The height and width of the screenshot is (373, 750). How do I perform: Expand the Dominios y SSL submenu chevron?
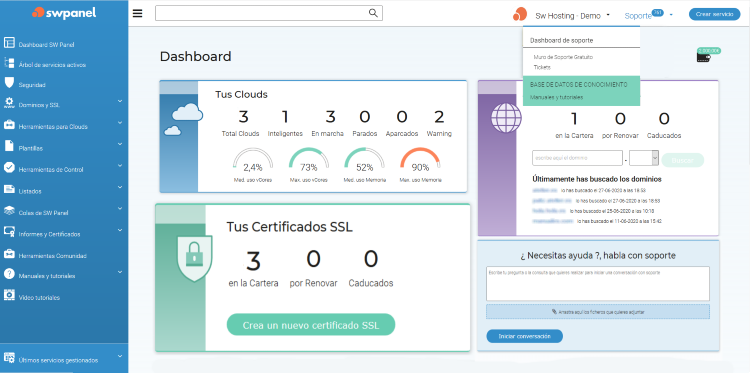[x=120, y=101]
